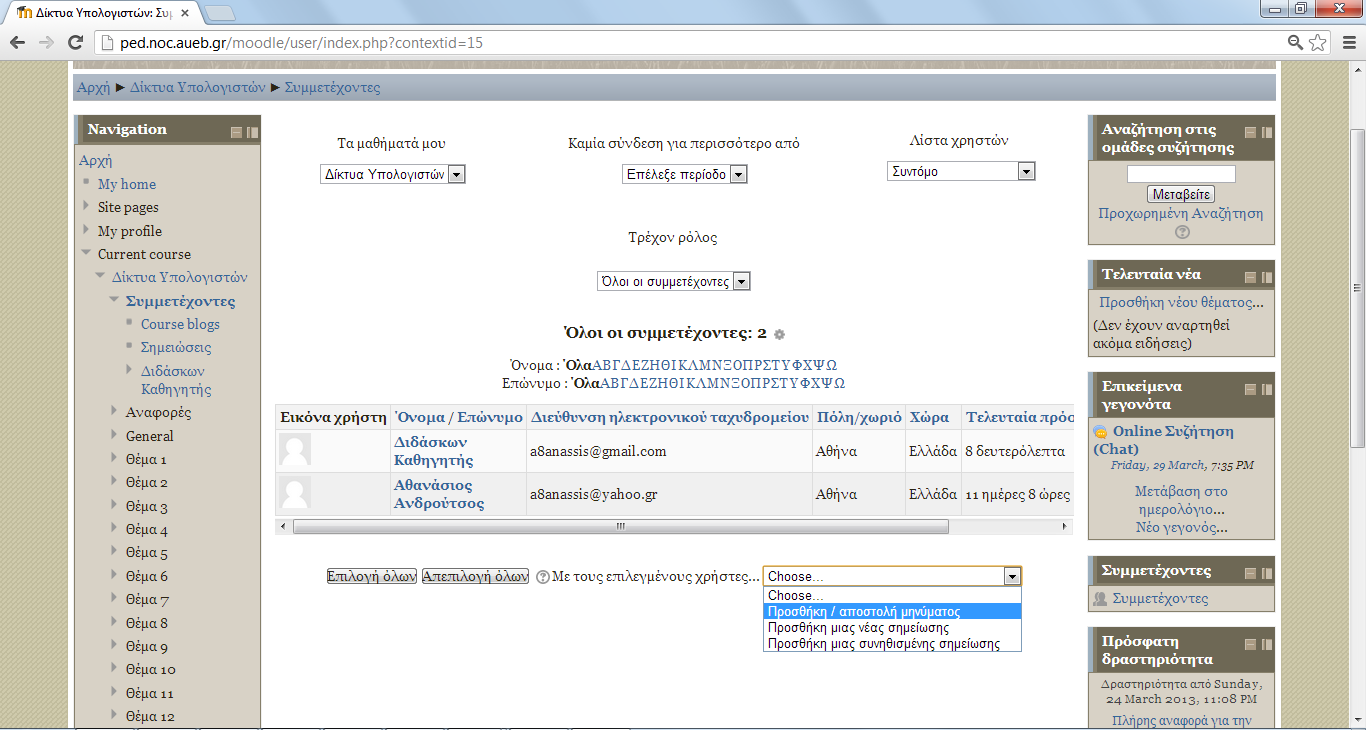Image resolution: width=1366 pixels, height=730 pixels.
Task: Open Προχωρημένη Αναζήτηση link
Action: (1180, 213)
